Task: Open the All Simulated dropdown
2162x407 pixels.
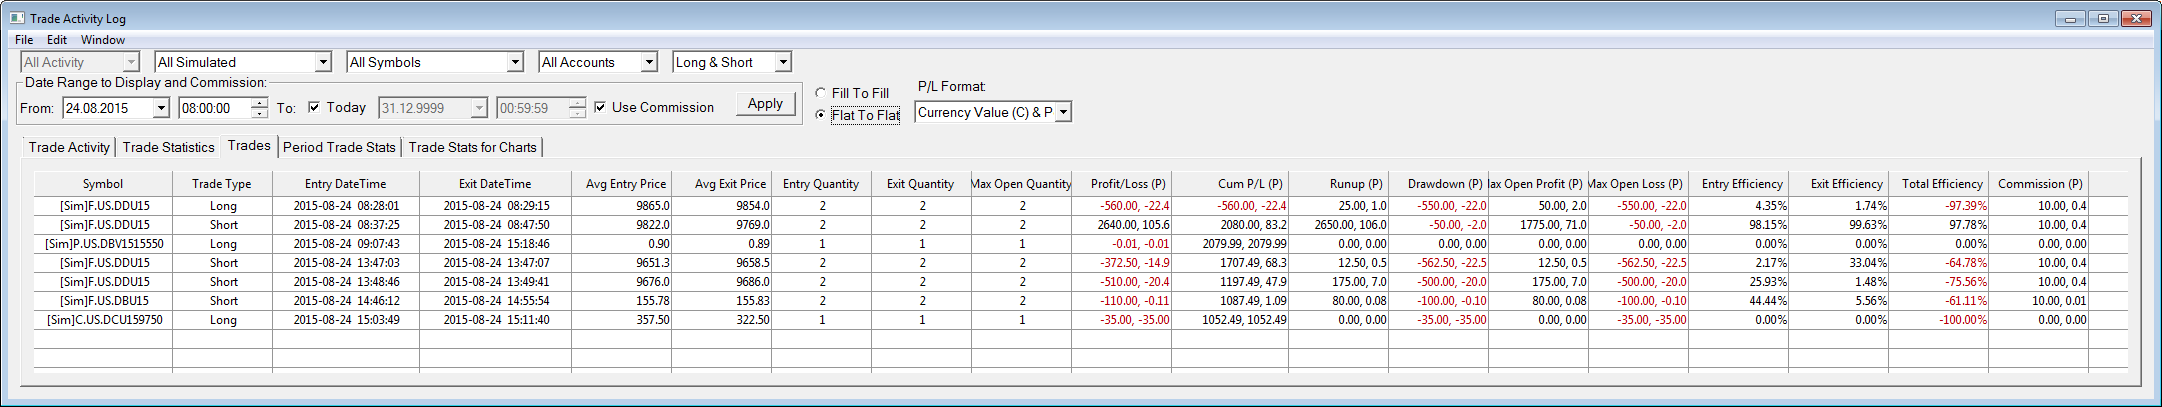Action: [x=323, y=62]
